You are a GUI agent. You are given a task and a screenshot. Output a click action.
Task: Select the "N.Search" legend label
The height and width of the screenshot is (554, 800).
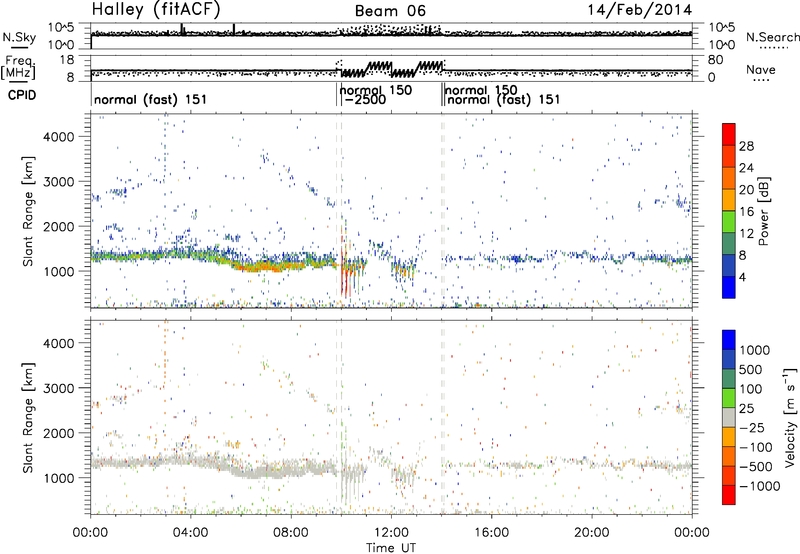(x=772, y=37)
